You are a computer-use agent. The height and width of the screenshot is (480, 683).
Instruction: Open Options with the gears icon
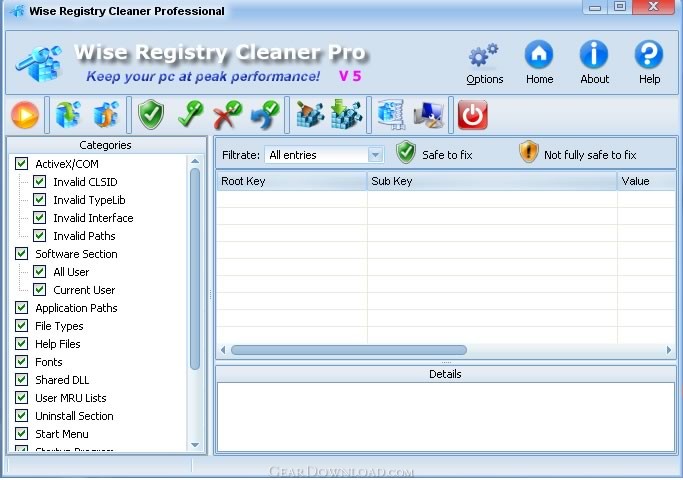(483, 55)
